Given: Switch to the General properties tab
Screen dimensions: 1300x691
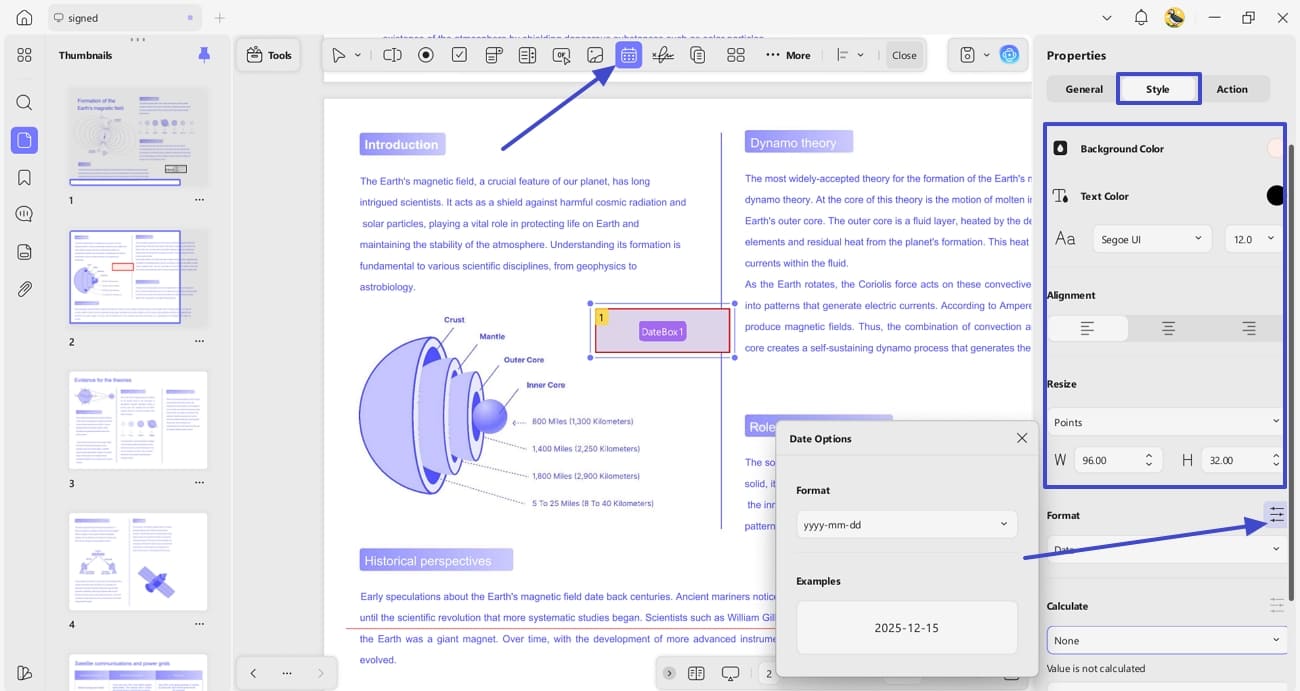Looking at the screenshot, I should coord(1084,89).
